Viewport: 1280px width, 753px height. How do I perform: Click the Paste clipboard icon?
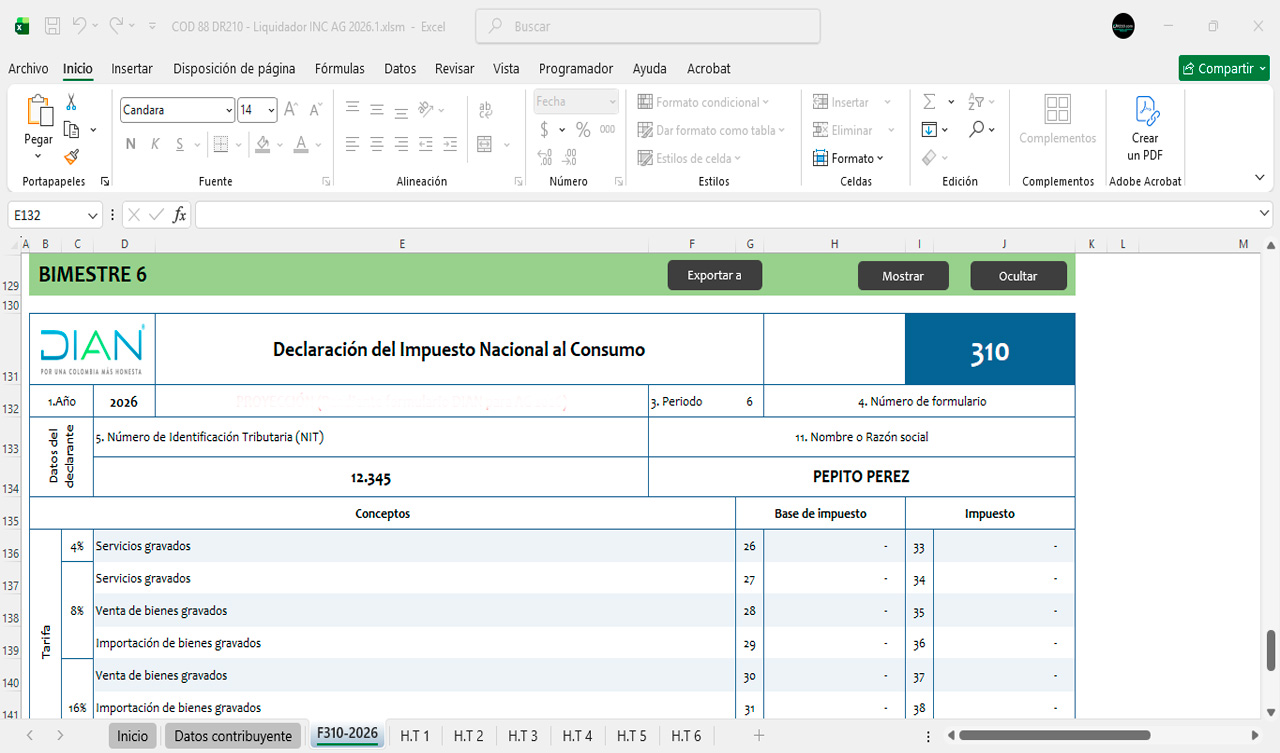tap(39, 112)
